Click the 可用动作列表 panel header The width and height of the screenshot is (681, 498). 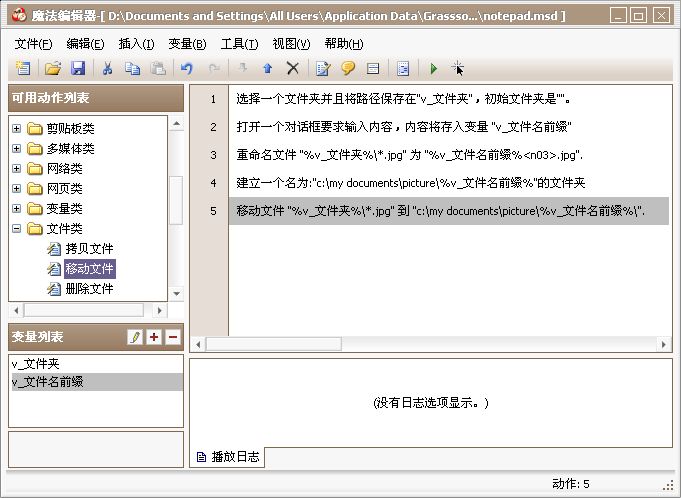96,98
